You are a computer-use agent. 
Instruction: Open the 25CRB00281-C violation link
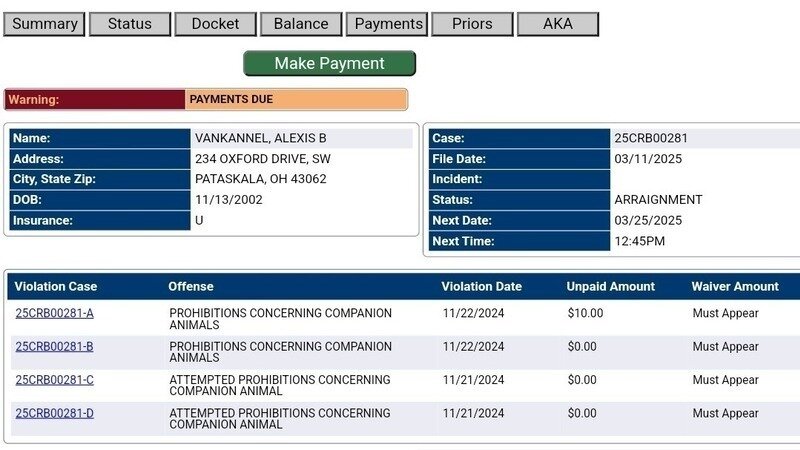pos(54,380)
